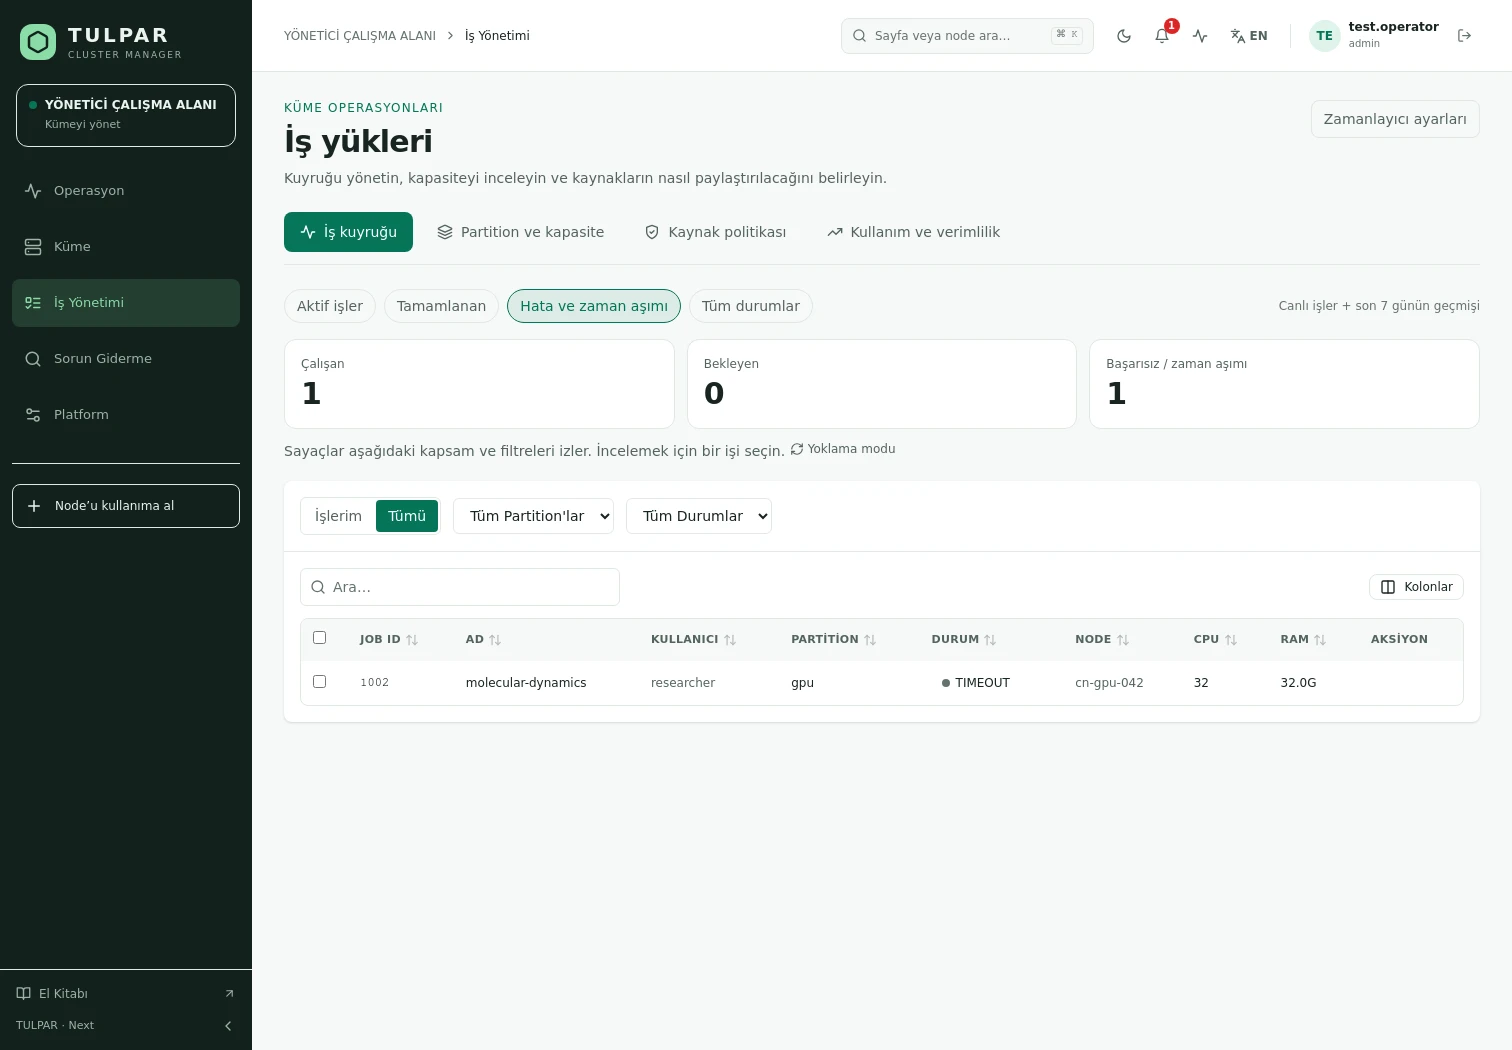
Task: Switch the job scope to İşlerim
Action: tap(338, 516)
